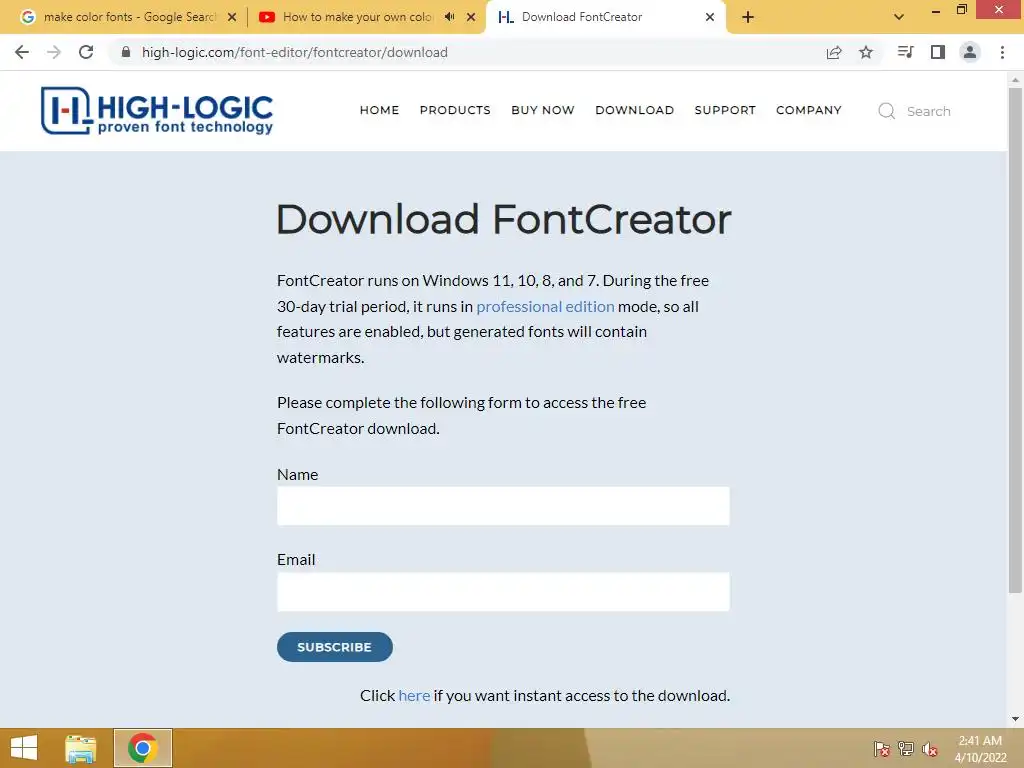Click the browser forward arrow

54,52
